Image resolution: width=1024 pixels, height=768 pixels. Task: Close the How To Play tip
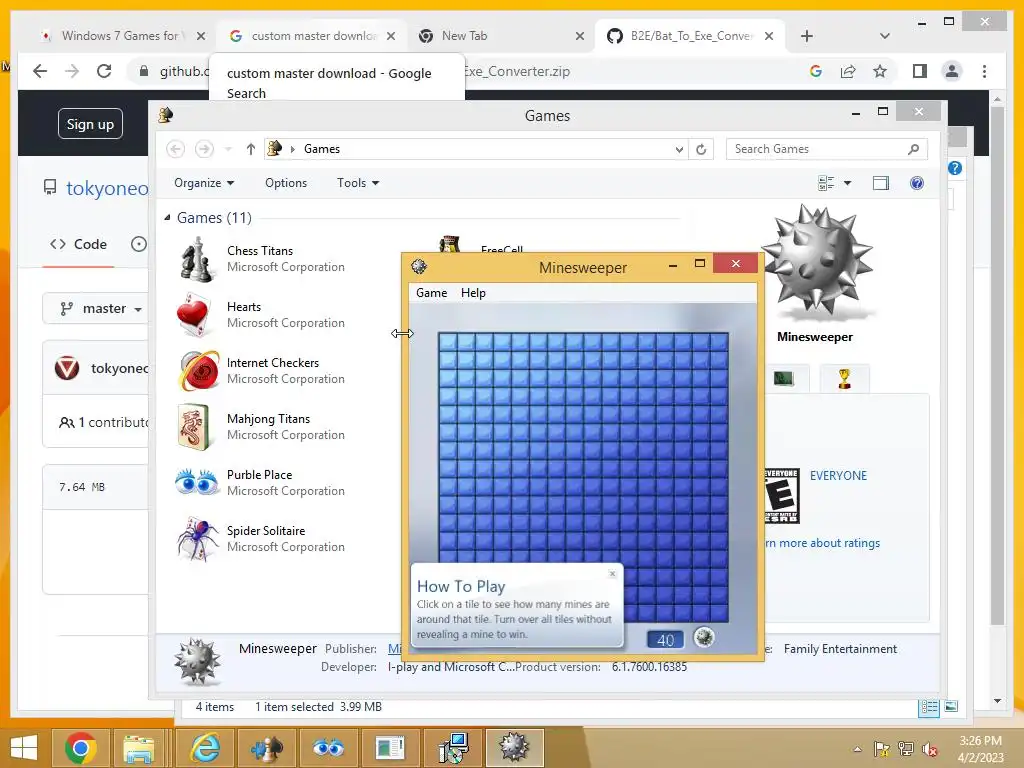pos(612,573)
